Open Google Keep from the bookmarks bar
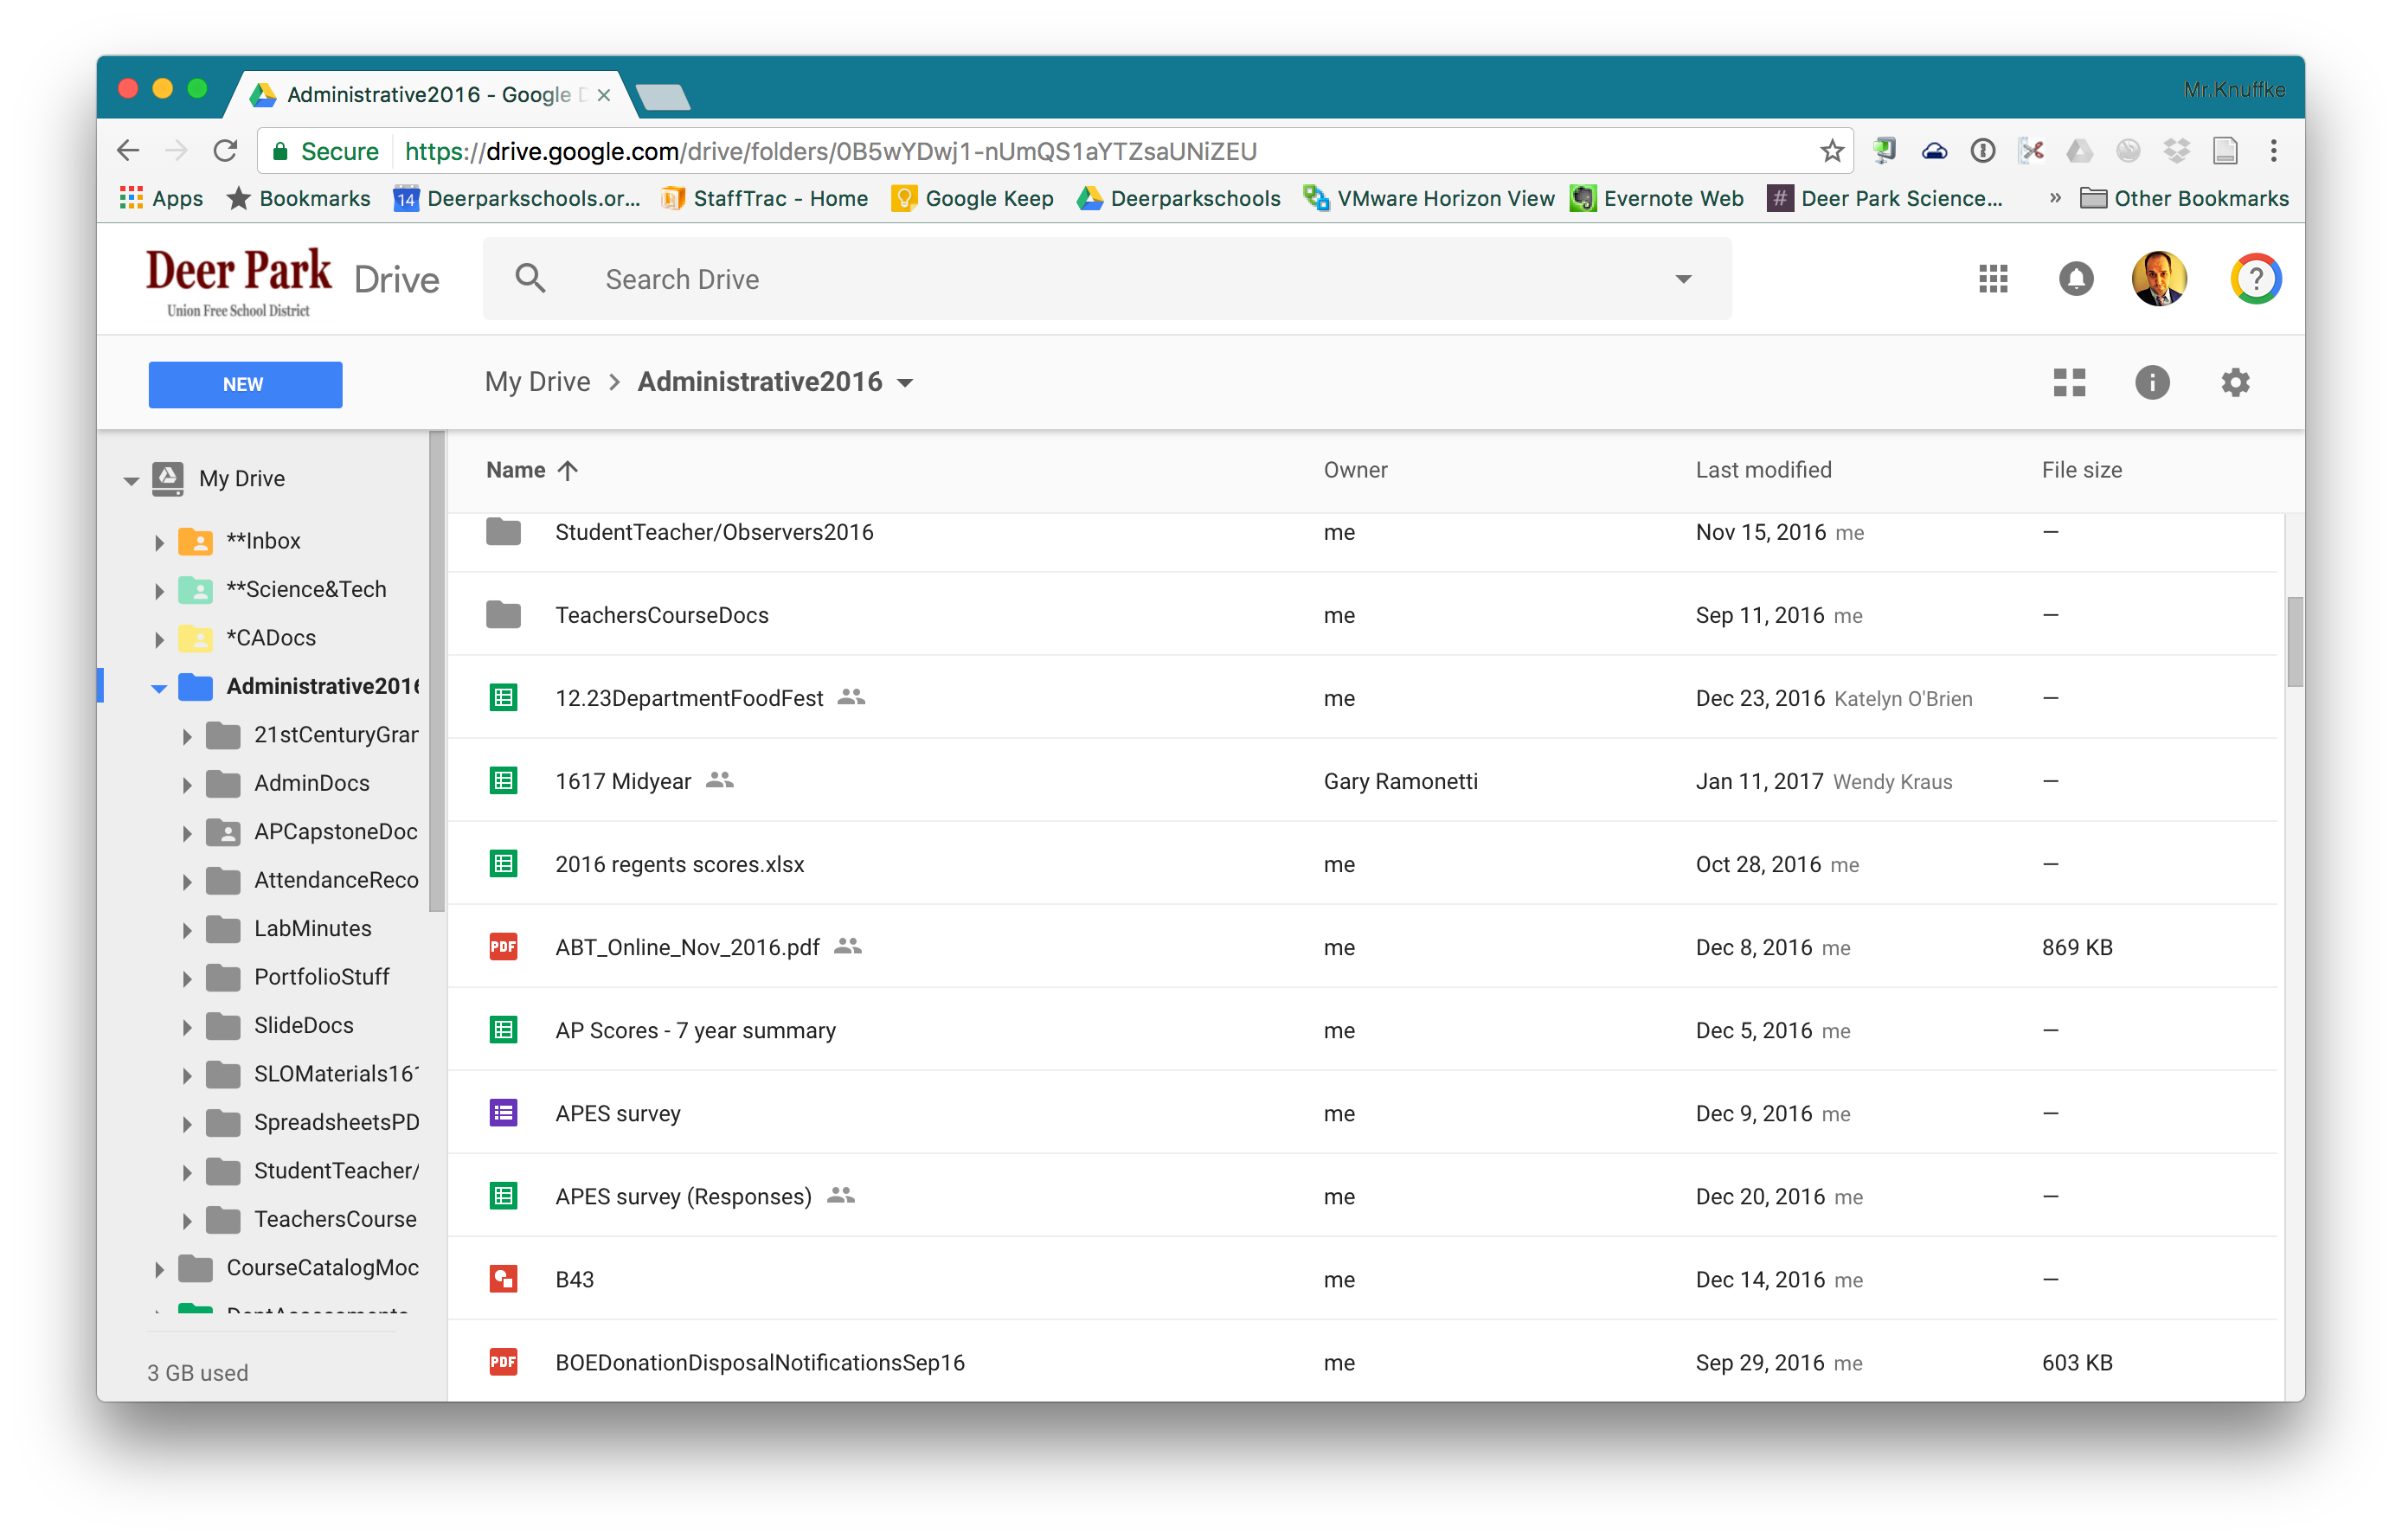Image resolution: width=2402 pixels, height=1540 pixels. pos(970,198)
